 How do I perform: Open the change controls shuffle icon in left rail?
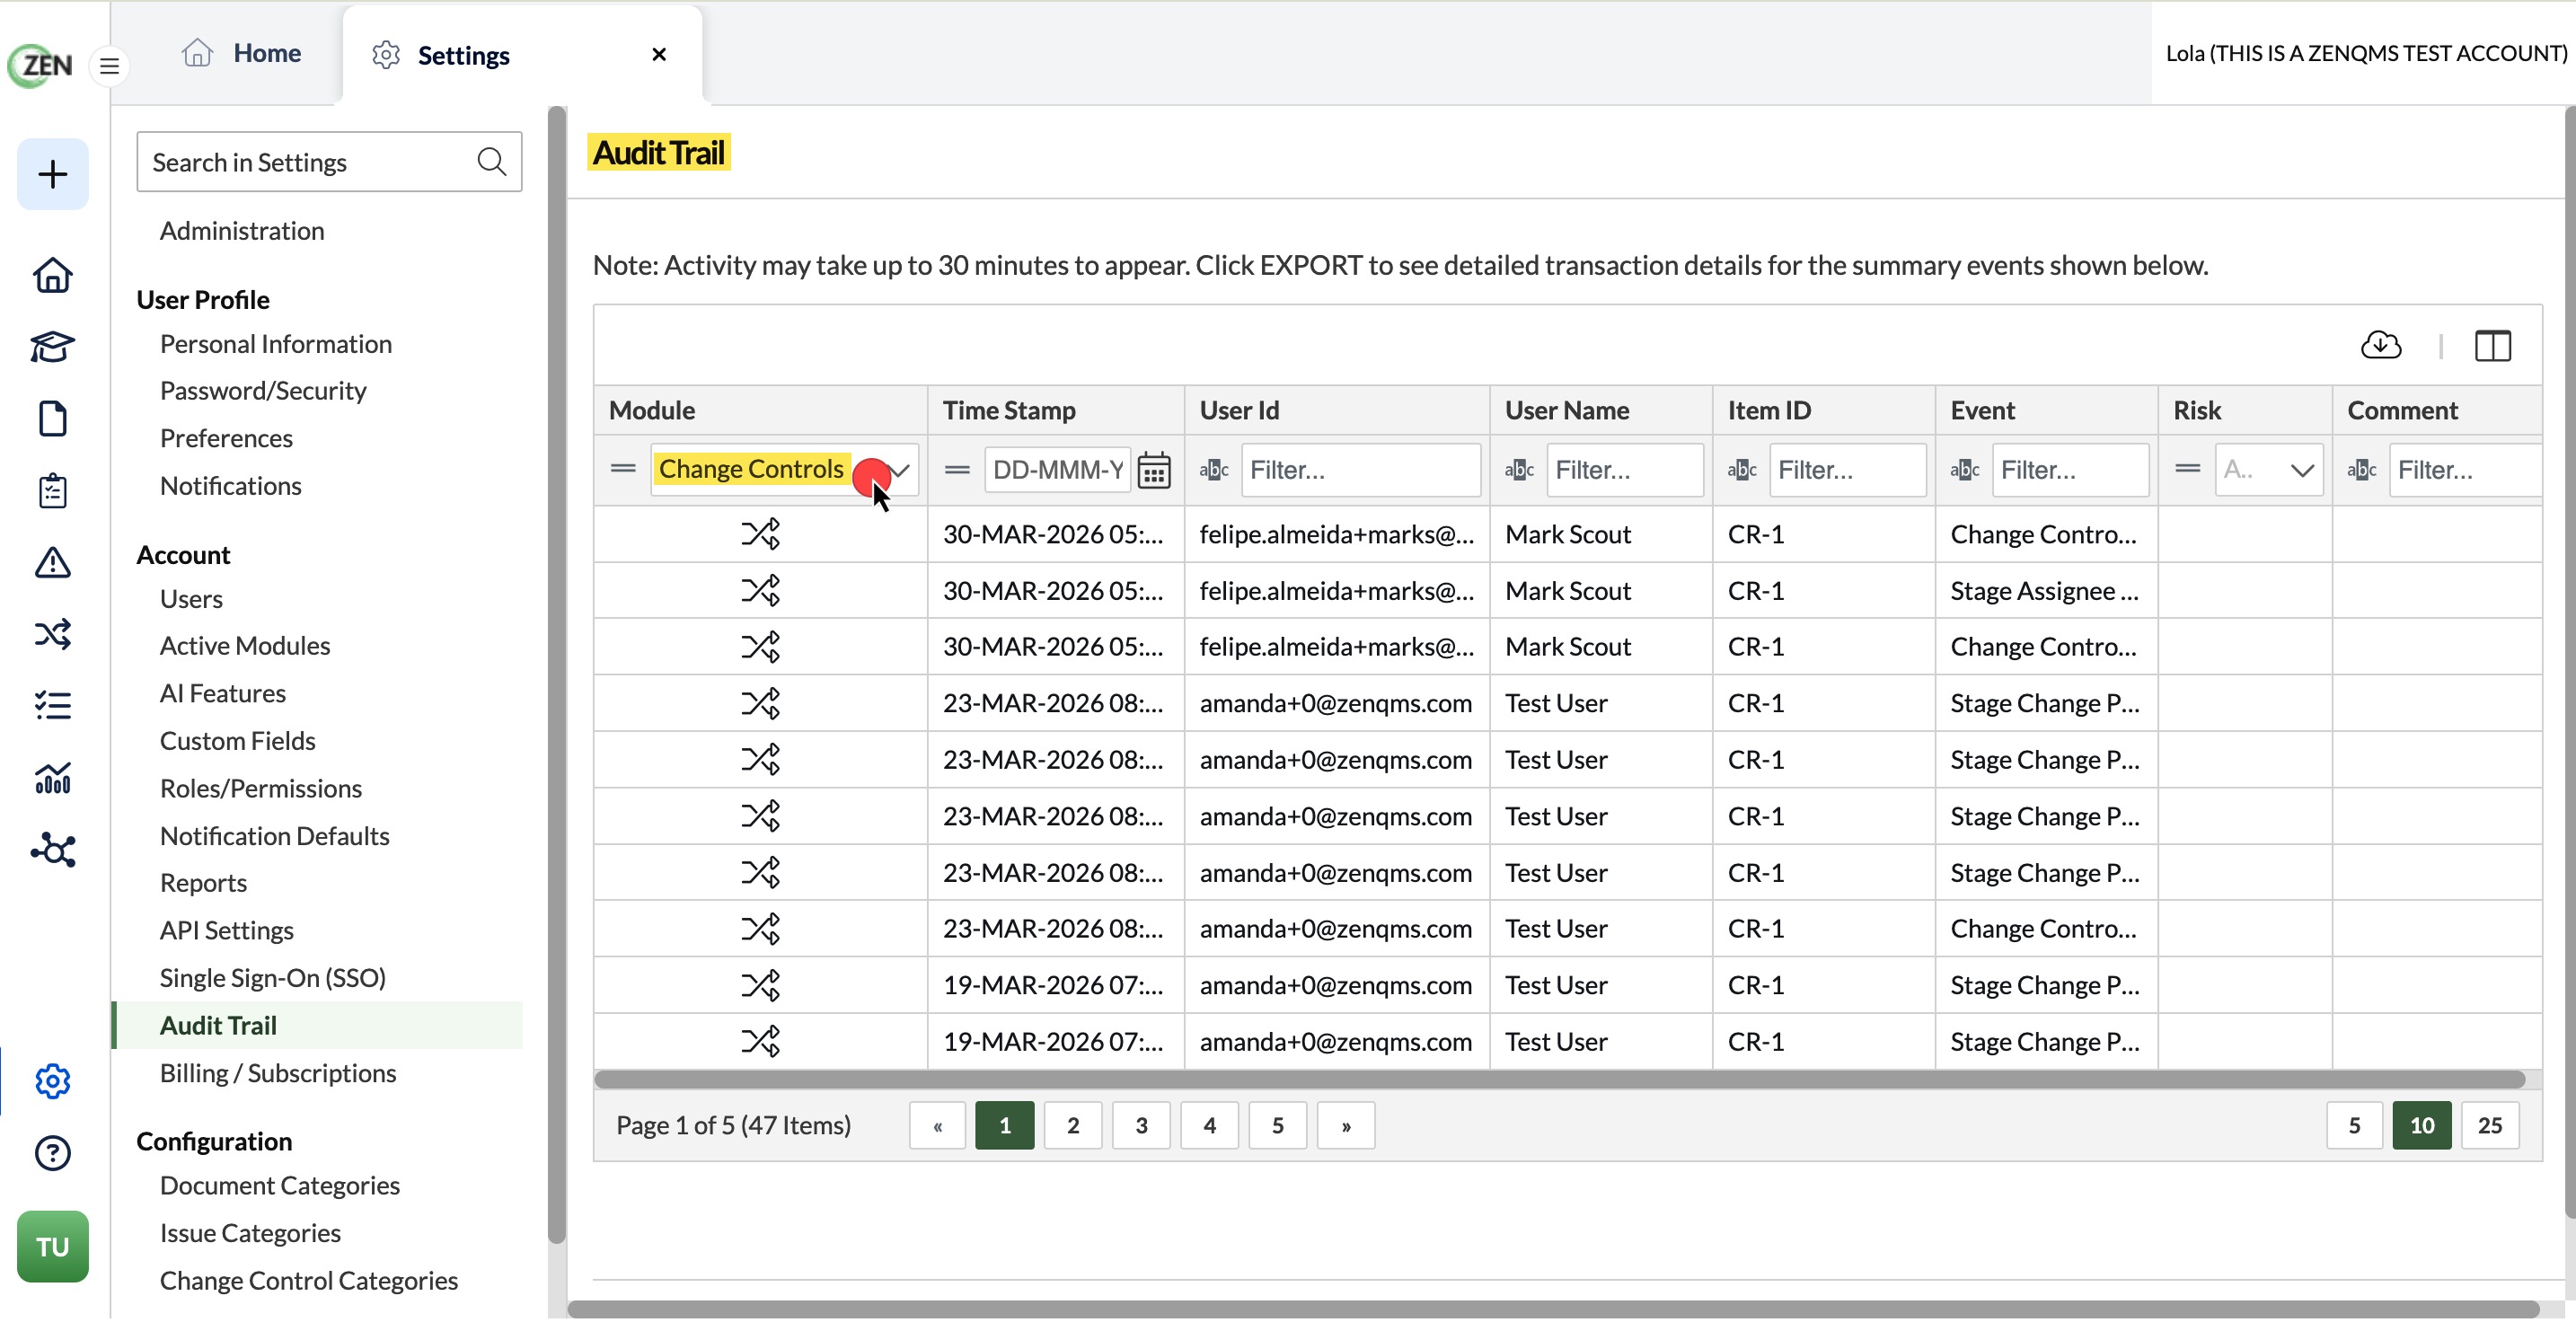[x=53, y=636]
